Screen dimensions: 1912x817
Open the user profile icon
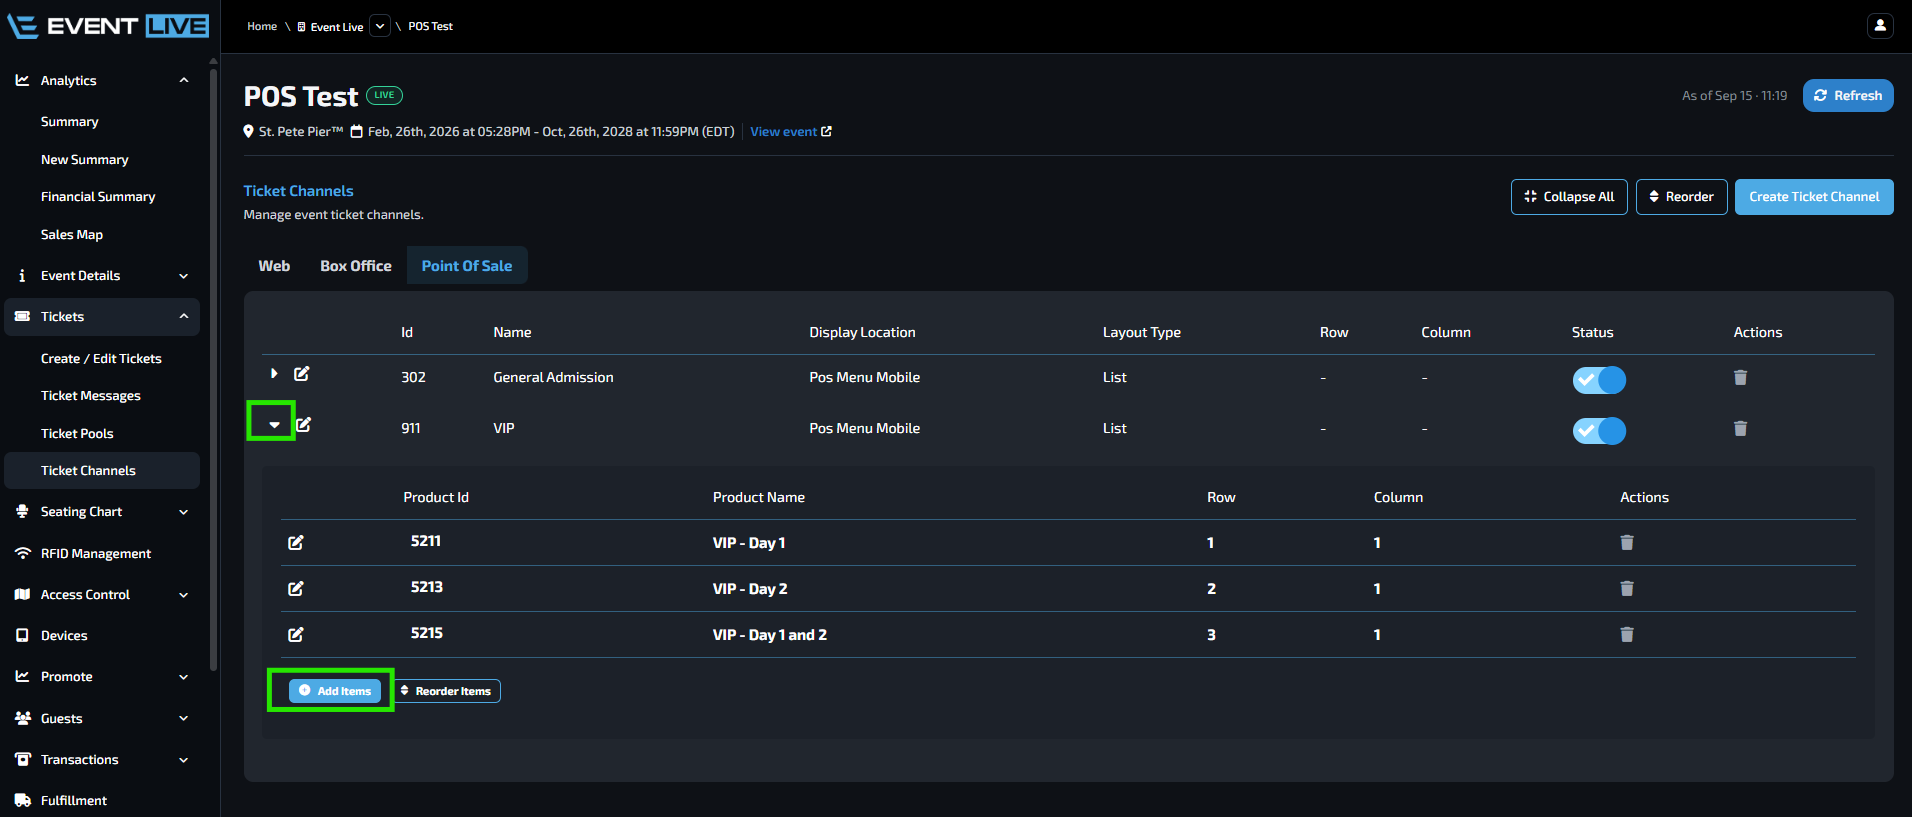(1880, 26)
